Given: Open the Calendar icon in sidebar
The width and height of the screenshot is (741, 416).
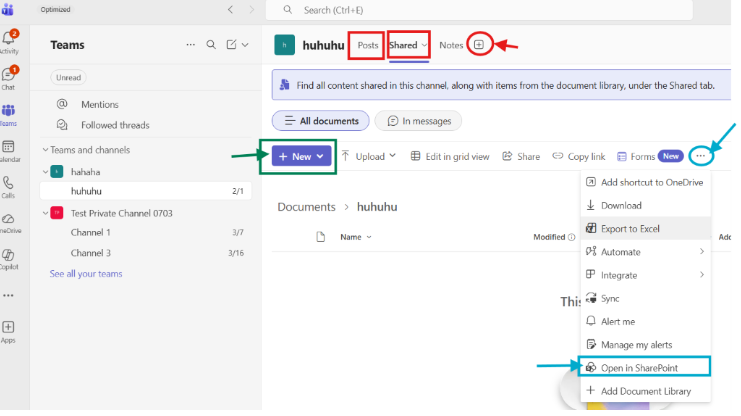Looking at the screenshot, I should 8,147.
